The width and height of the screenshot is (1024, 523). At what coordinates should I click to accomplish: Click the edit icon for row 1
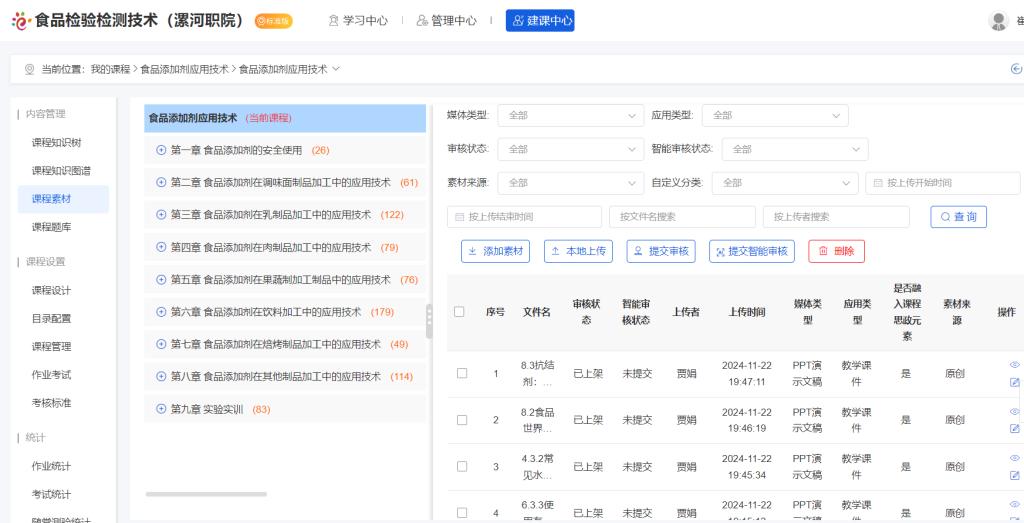click(1015, 382)
